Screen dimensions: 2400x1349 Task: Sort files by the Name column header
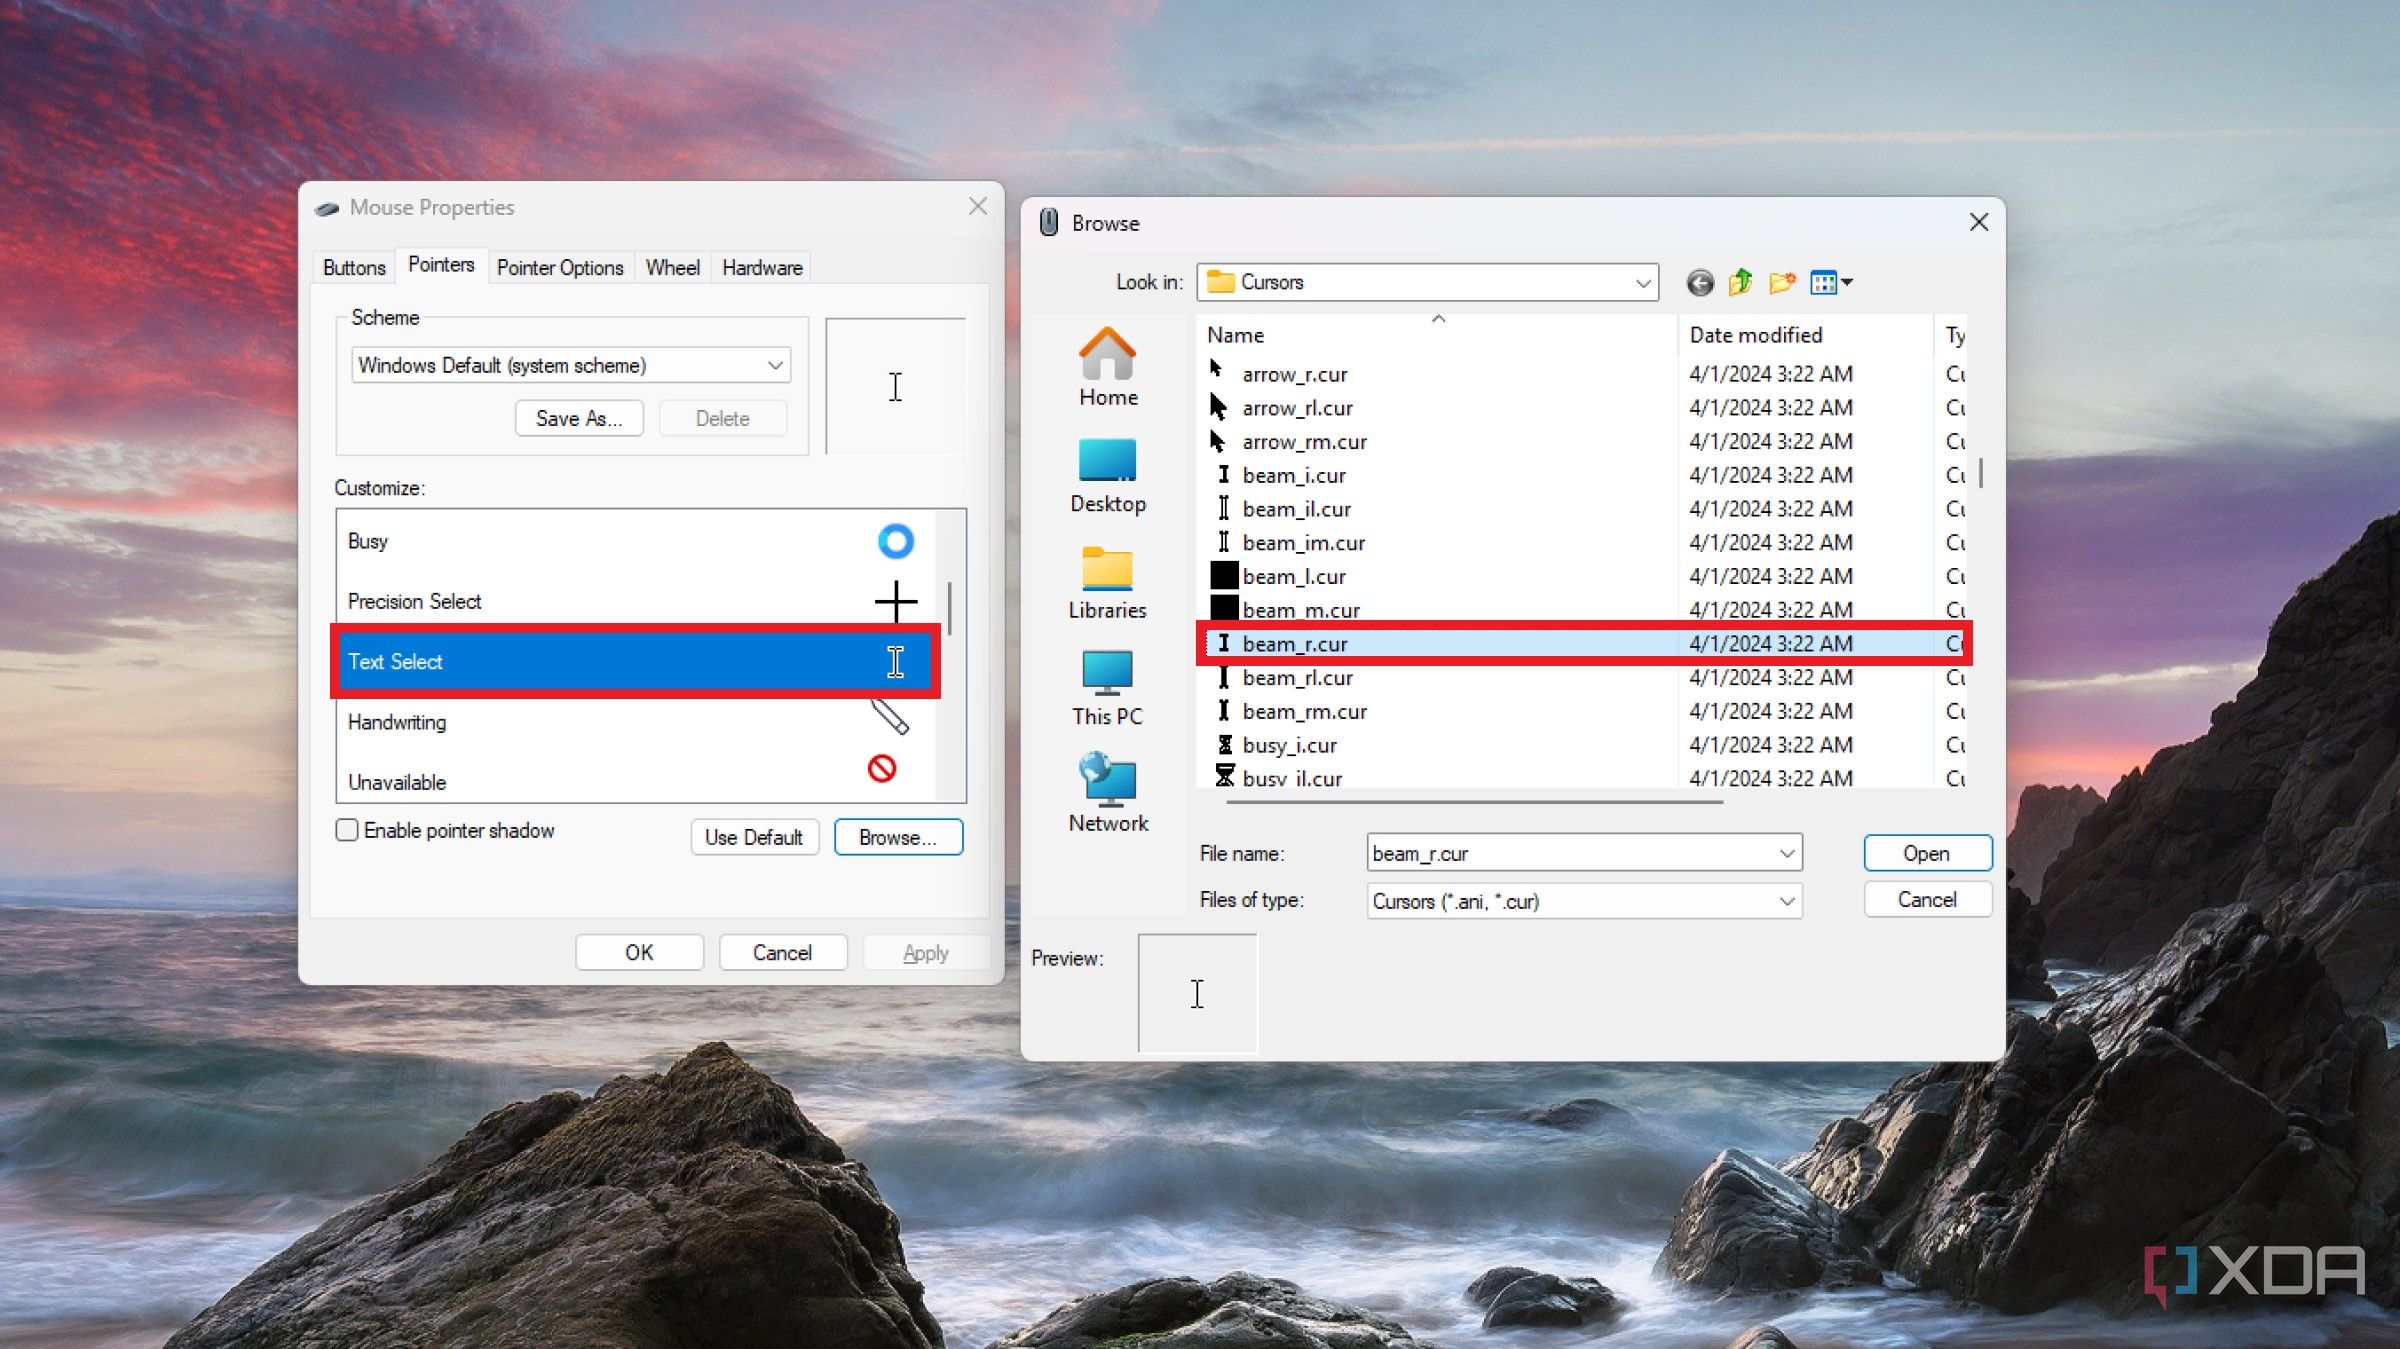coord(1236,335)
